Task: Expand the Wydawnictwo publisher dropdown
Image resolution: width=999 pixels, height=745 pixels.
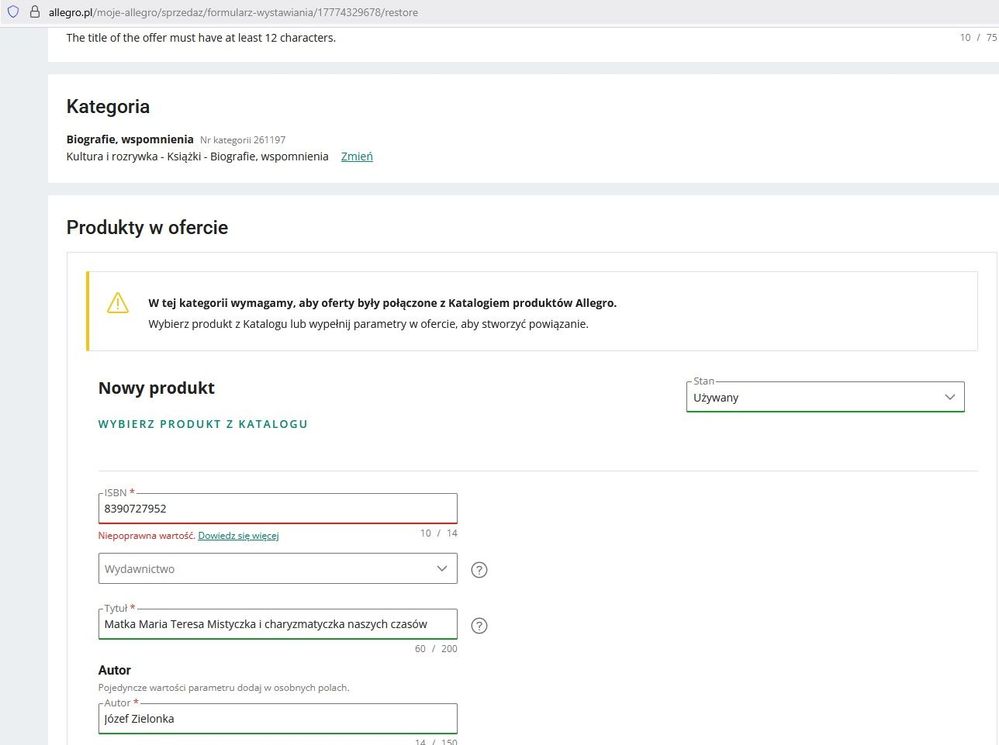Action: [x=277, y=569]
